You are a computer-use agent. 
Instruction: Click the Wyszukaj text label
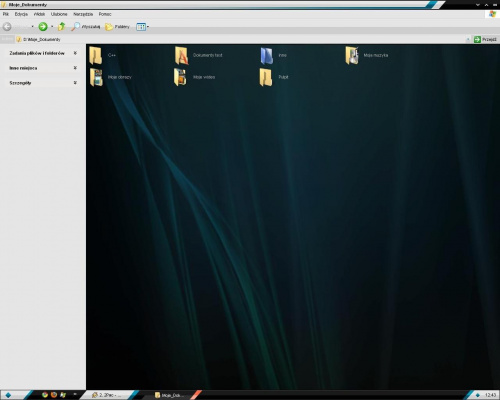(x=91, y=27)
